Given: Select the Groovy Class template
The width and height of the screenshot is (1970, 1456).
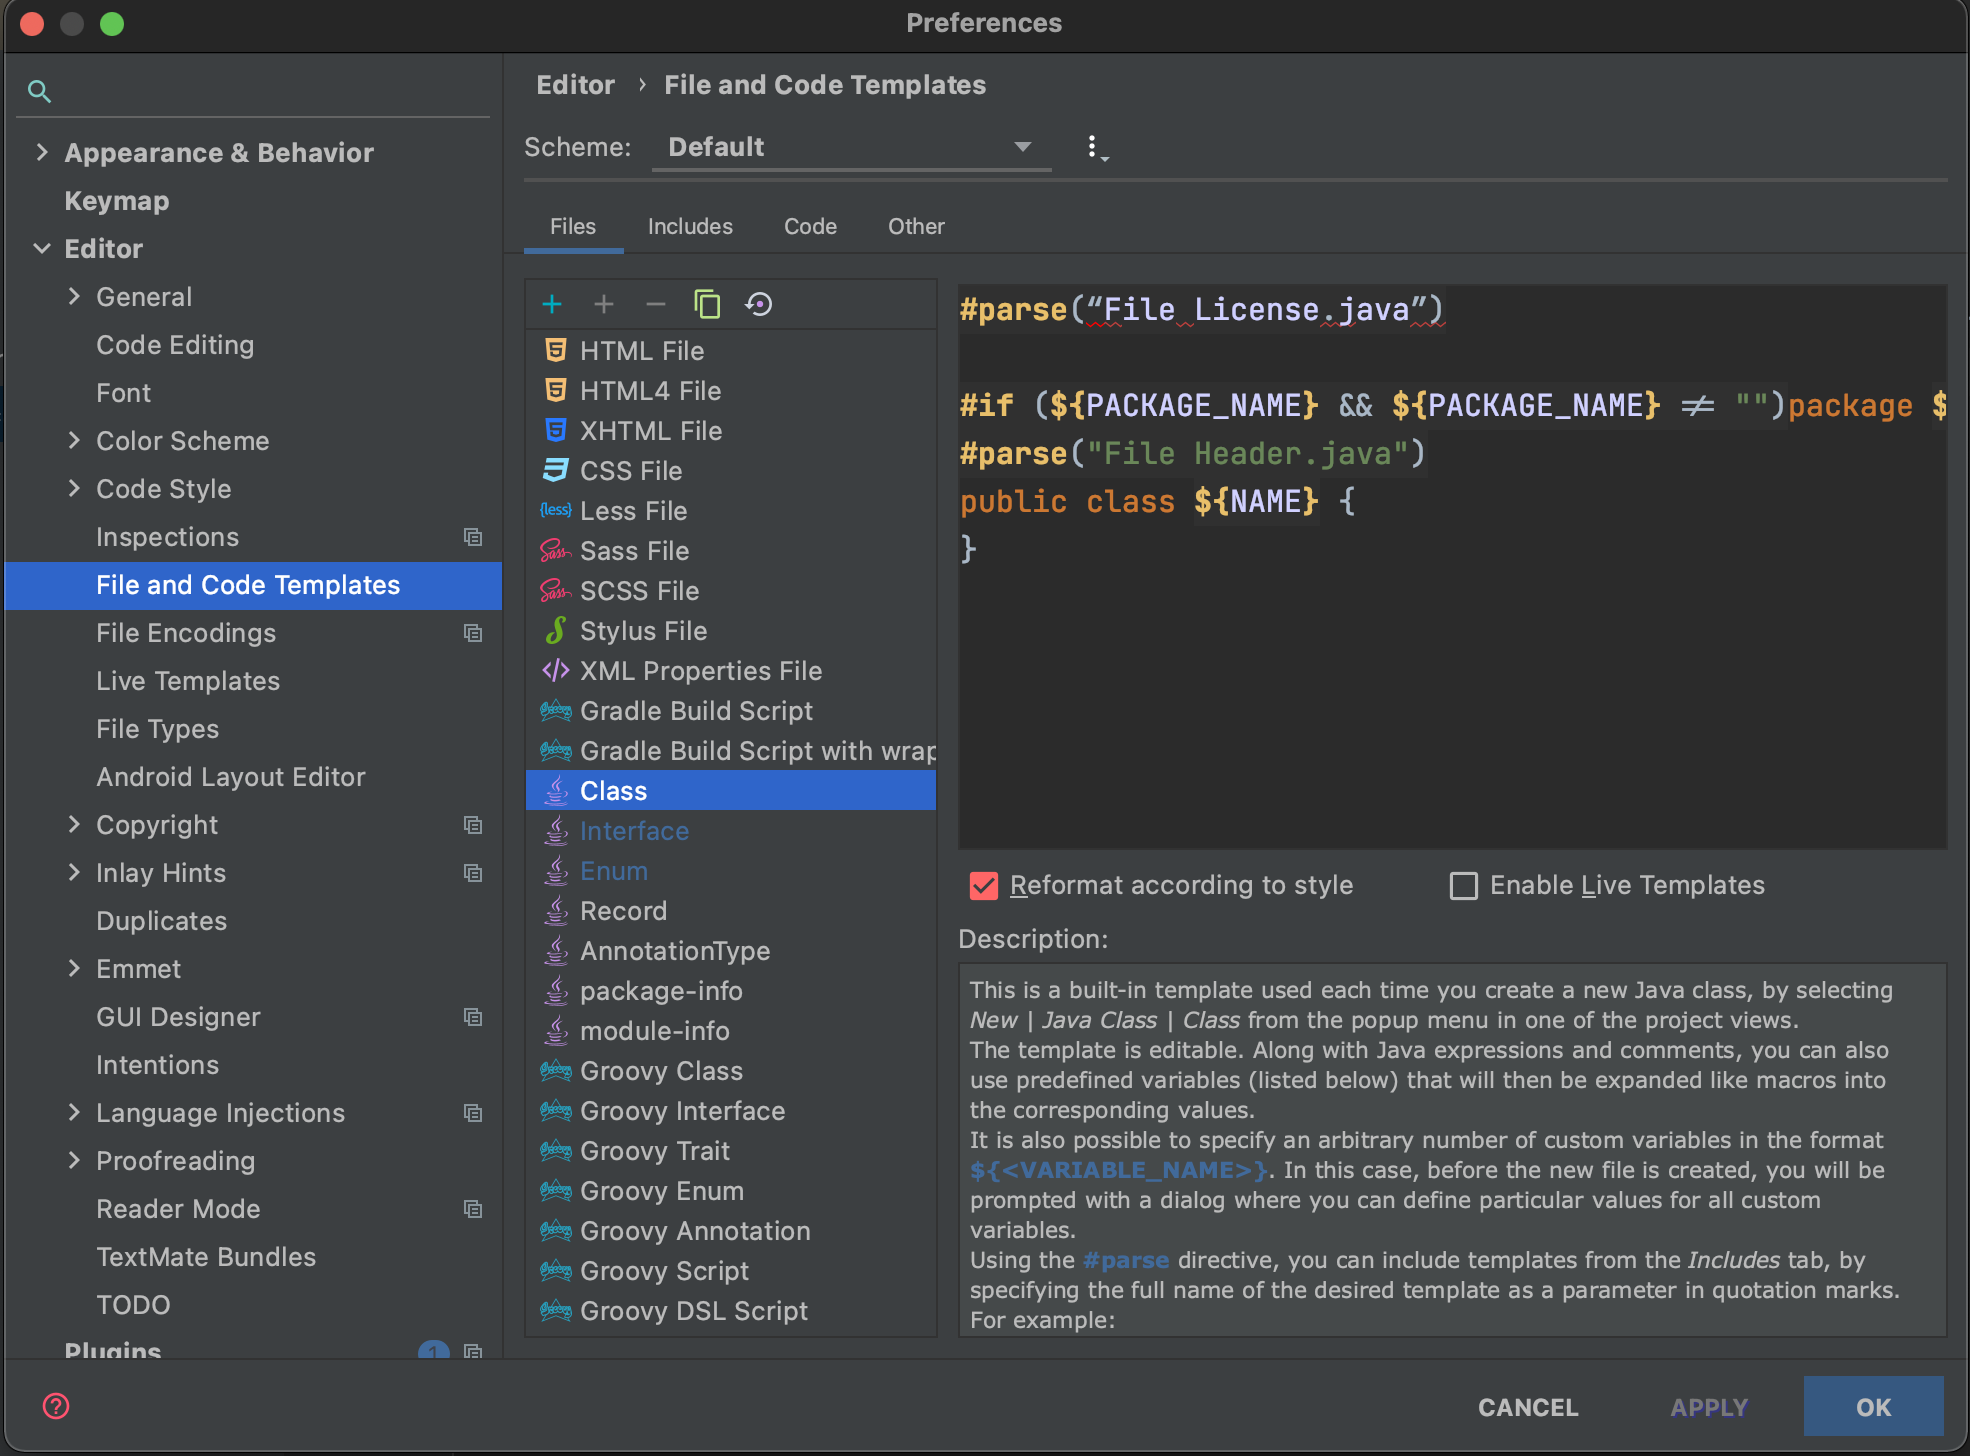Looking at the screenshot, I should (661, 1071).
